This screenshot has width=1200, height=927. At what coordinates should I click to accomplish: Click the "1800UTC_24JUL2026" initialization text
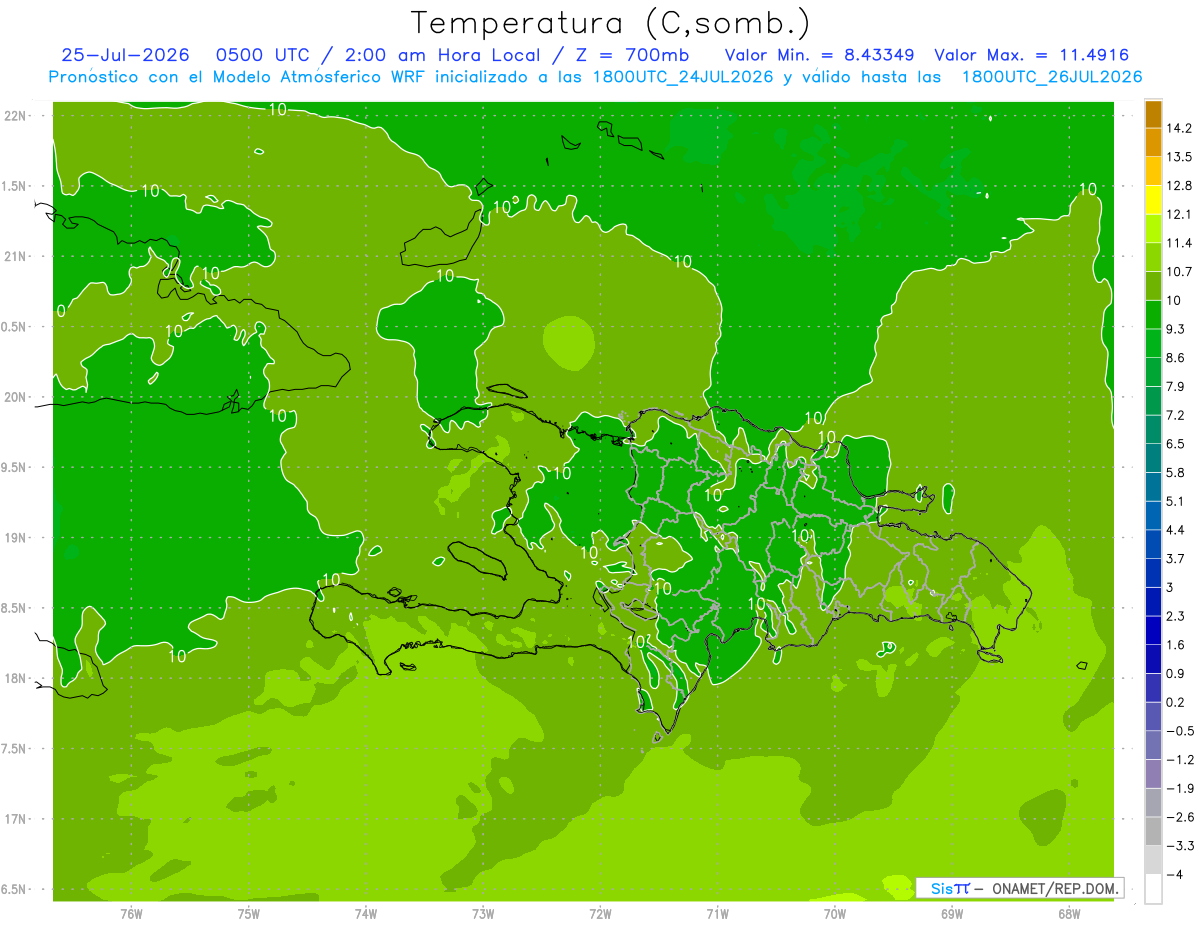point(680,77)
